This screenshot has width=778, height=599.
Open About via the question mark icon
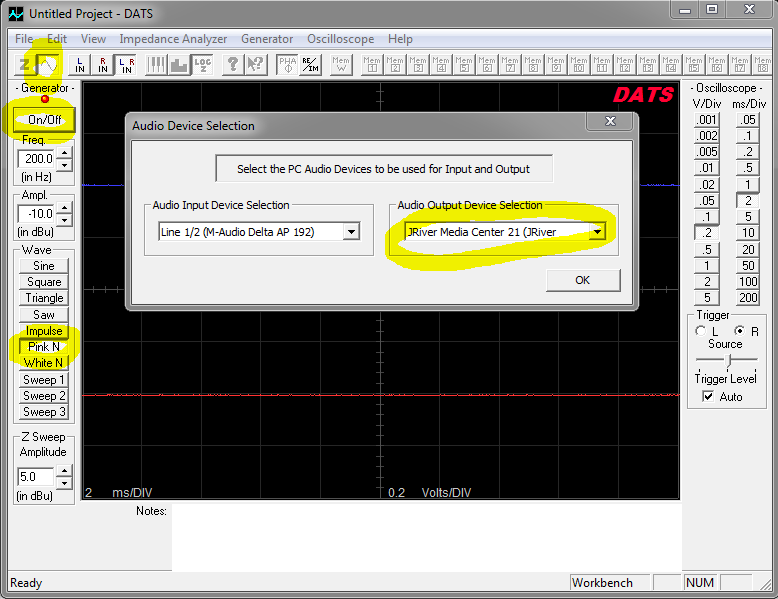click(232, 65)
